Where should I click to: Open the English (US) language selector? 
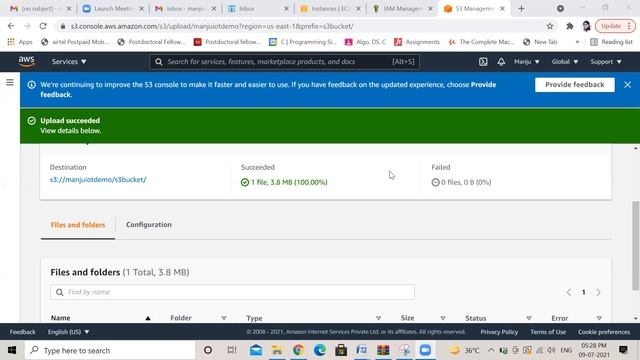click(68, 332)
